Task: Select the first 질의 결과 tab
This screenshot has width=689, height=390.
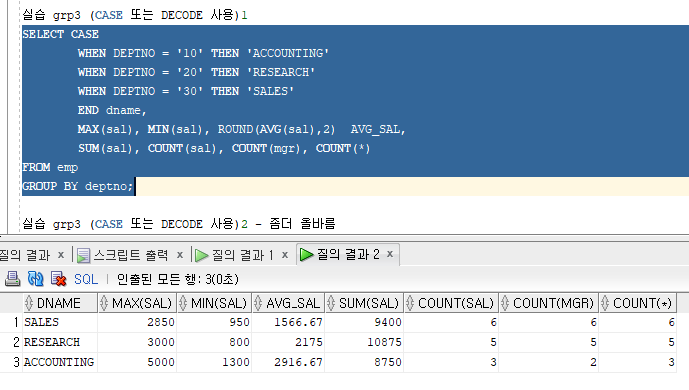Action: (25, 255)
